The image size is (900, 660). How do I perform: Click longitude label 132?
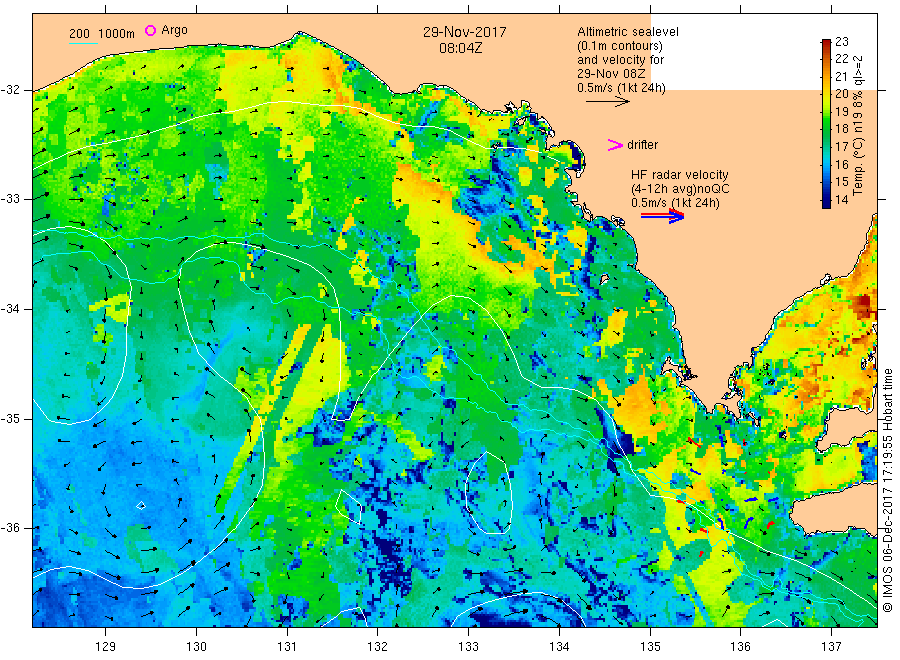(x=378, y=647)
